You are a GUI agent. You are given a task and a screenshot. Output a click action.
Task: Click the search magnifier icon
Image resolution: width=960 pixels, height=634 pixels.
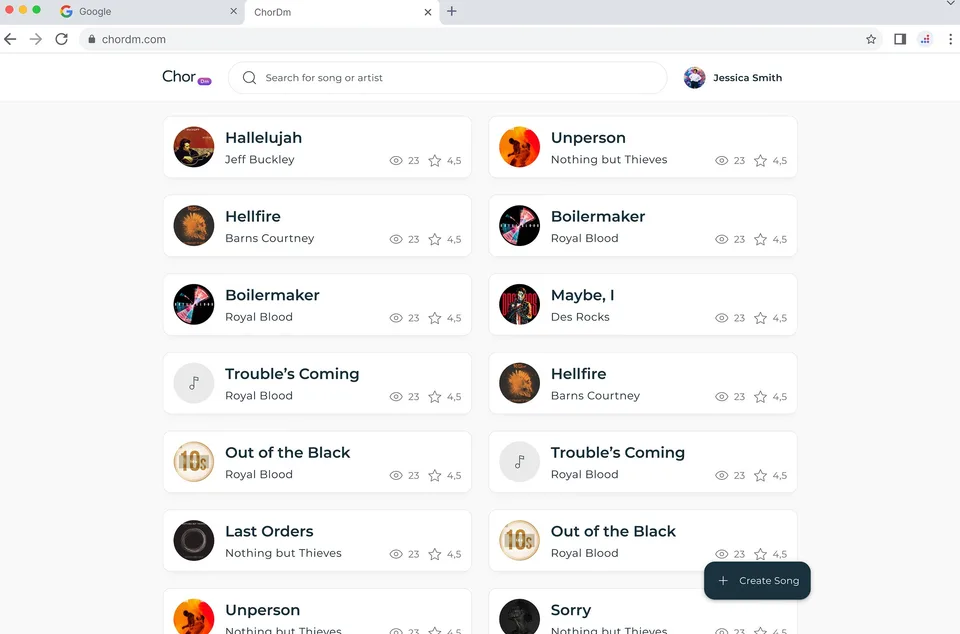249,78
